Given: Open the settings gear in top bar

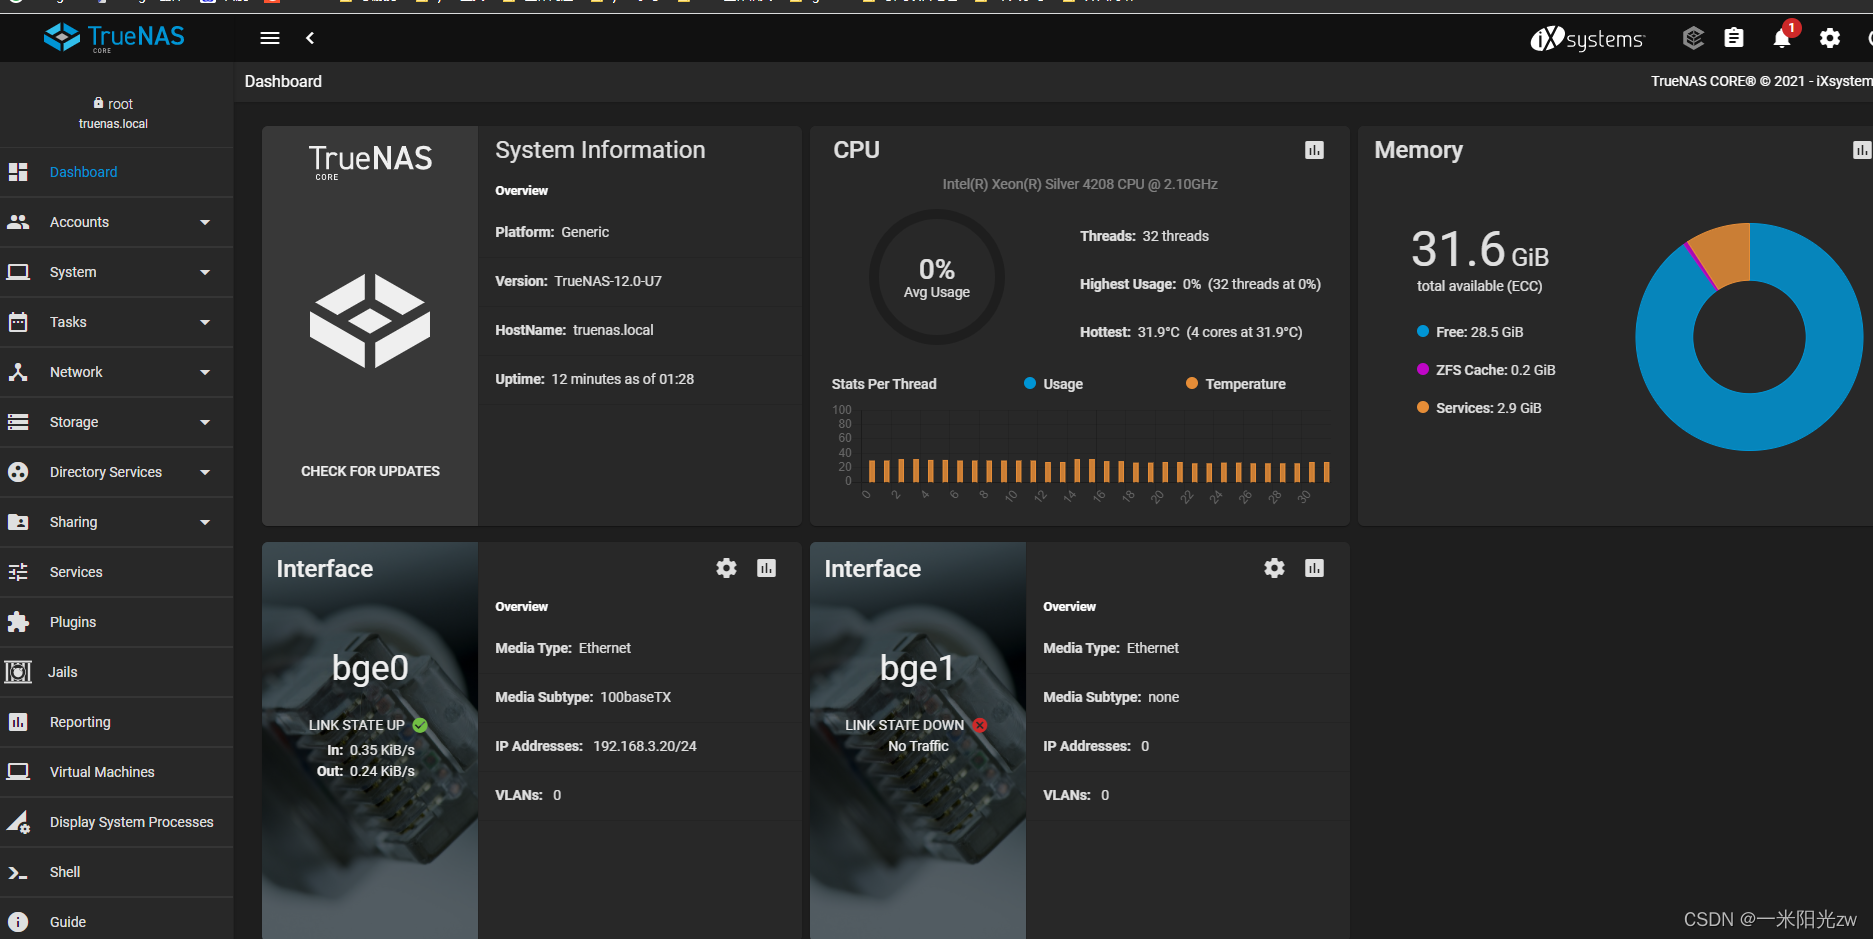Looking at the screenshot, I should tap(1830, 38).
